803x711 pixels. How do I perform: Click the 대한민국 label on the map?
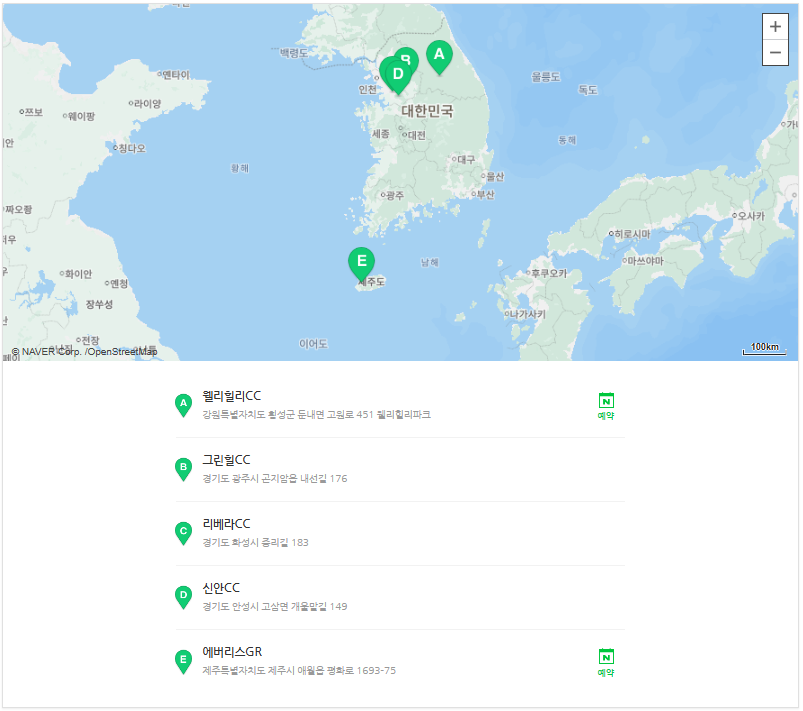[x=427, y=111]
